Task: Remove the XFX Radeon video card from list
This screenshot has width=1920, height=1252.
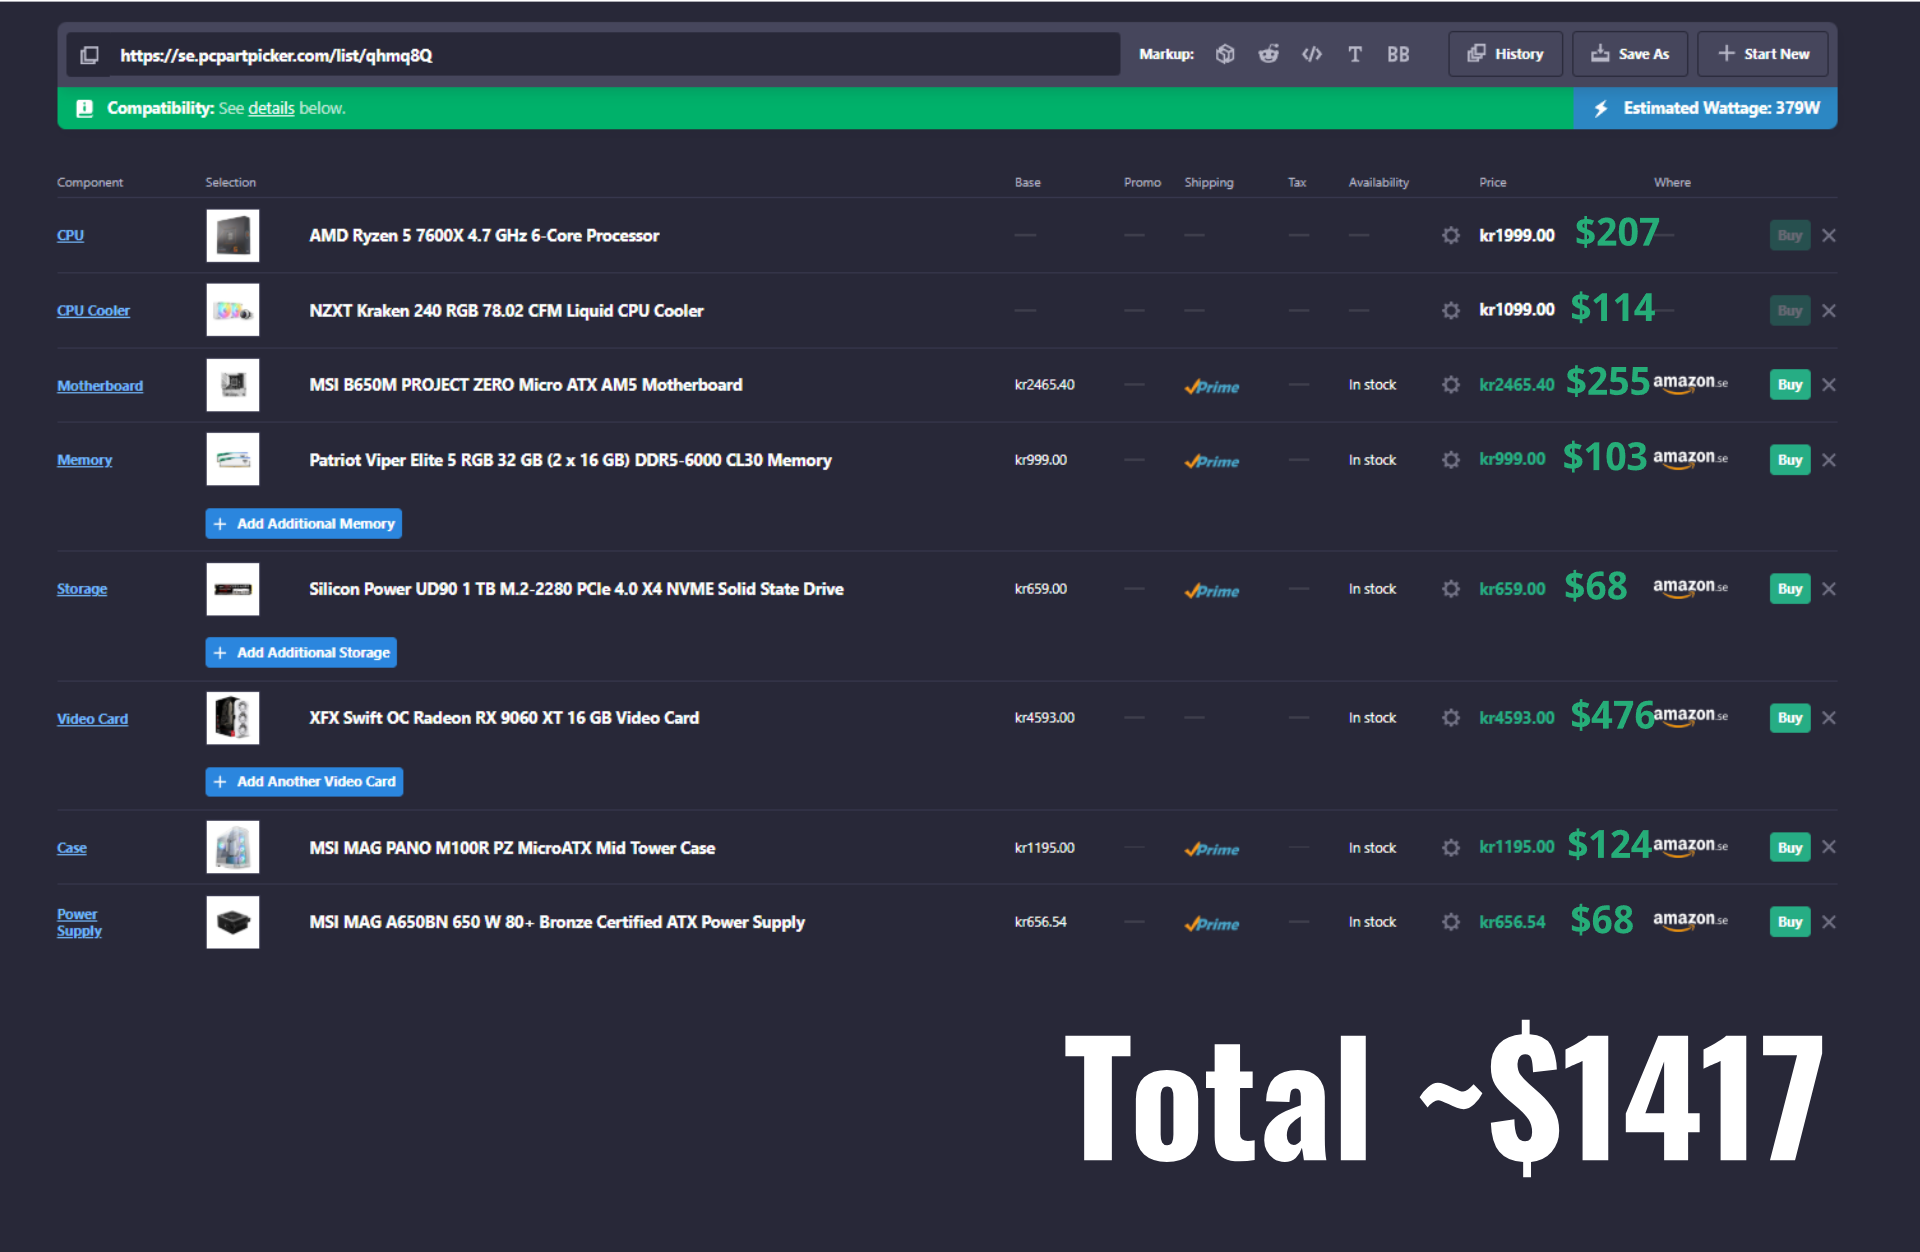Action: [x=1829, y=718]
